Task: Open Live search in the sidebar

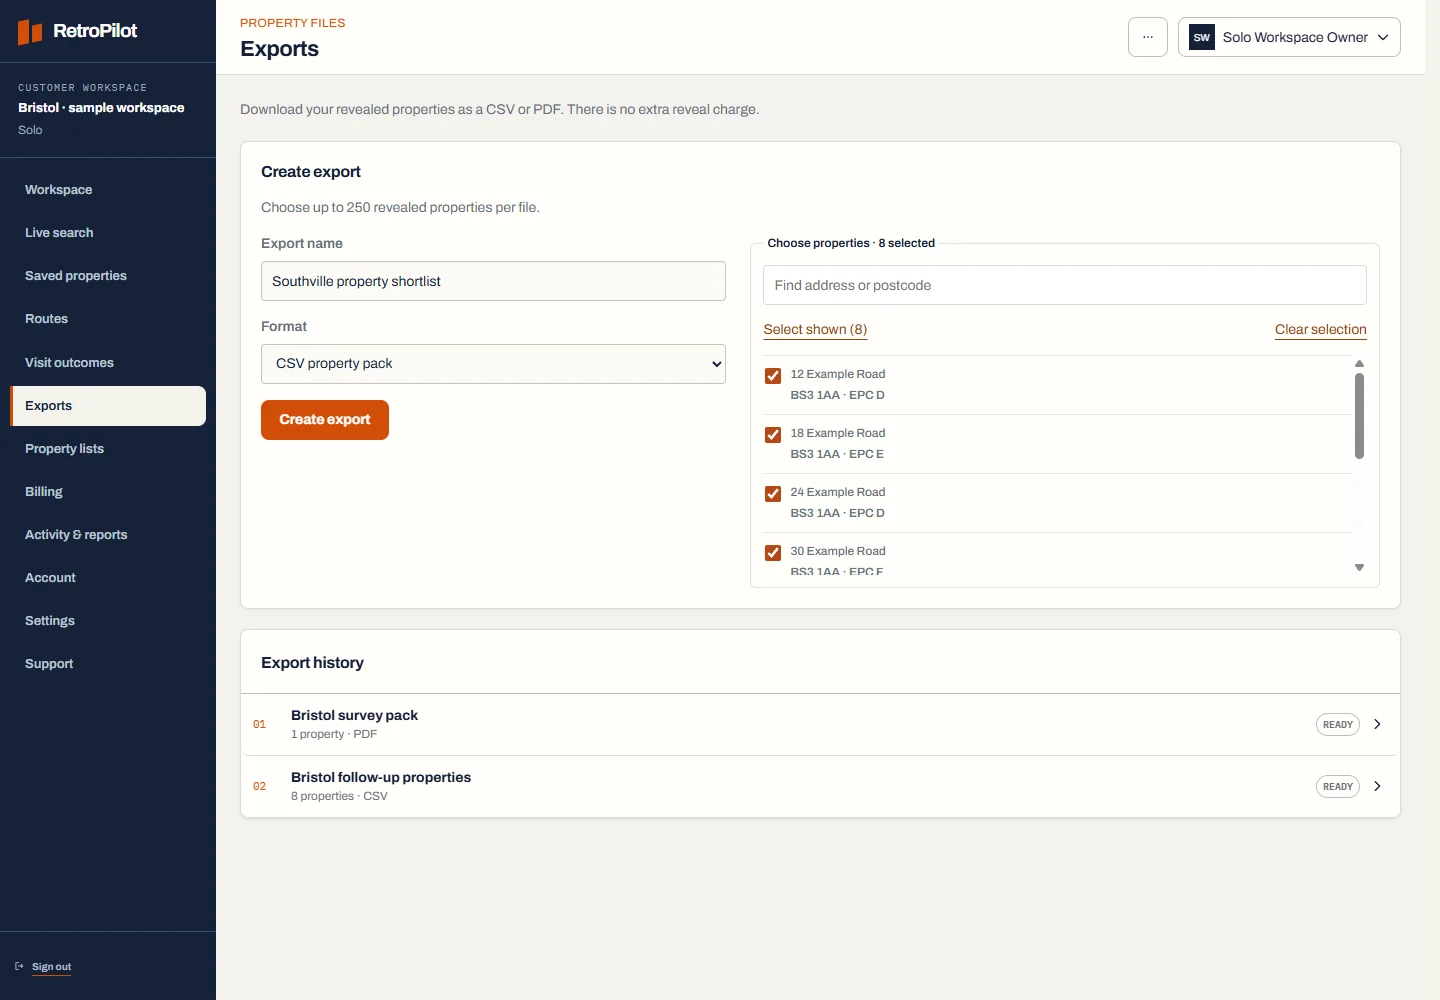Action: [x=108, y=233]
